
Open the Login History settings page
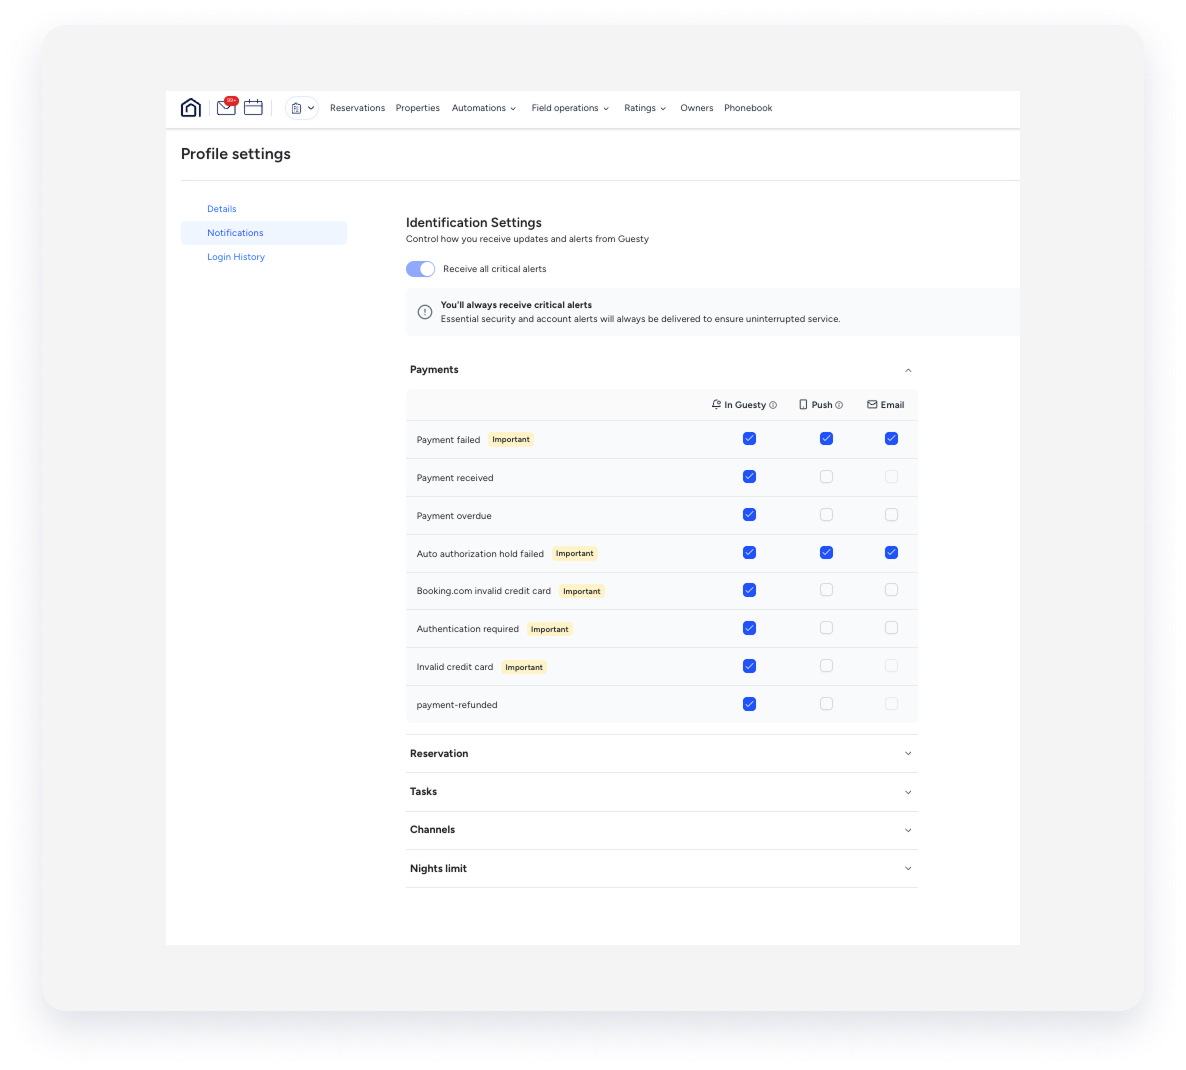click(235, 256)
